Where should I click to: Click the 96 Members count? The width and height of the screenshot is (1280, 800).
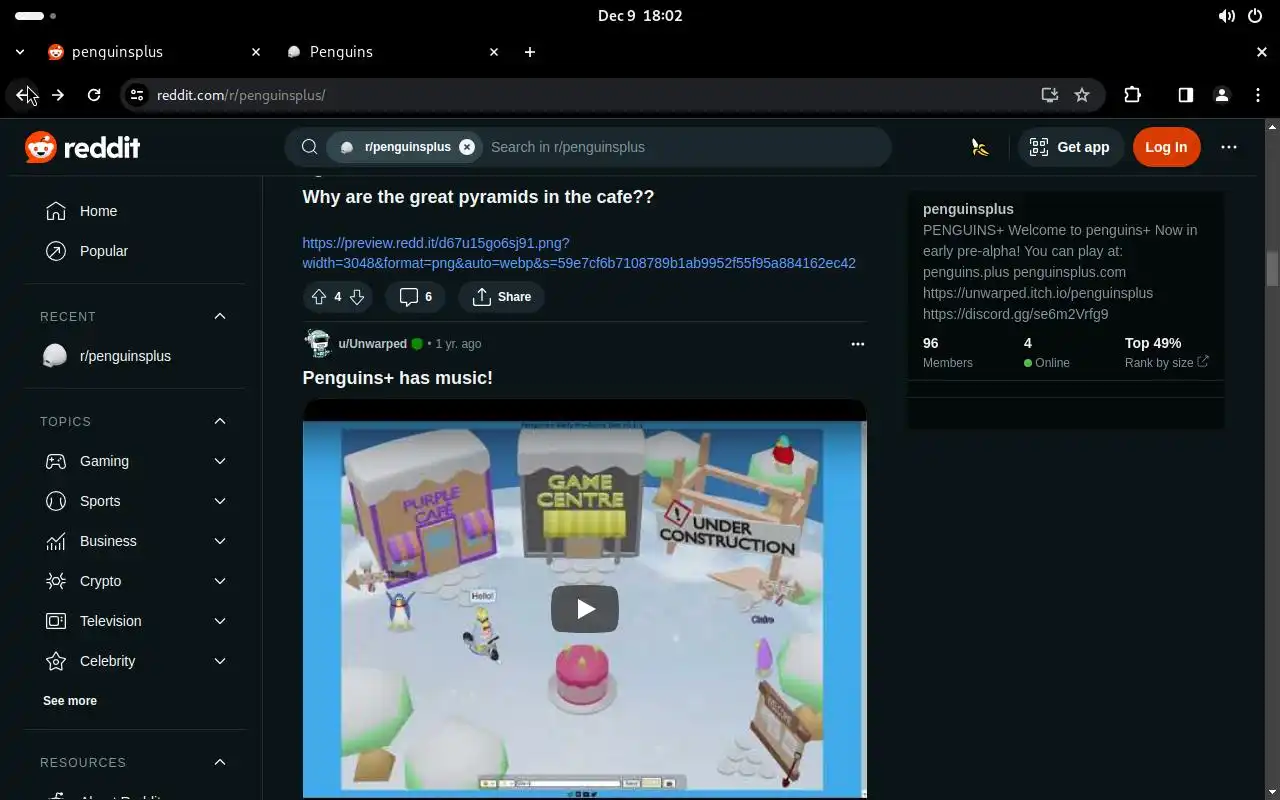(948, 352)
